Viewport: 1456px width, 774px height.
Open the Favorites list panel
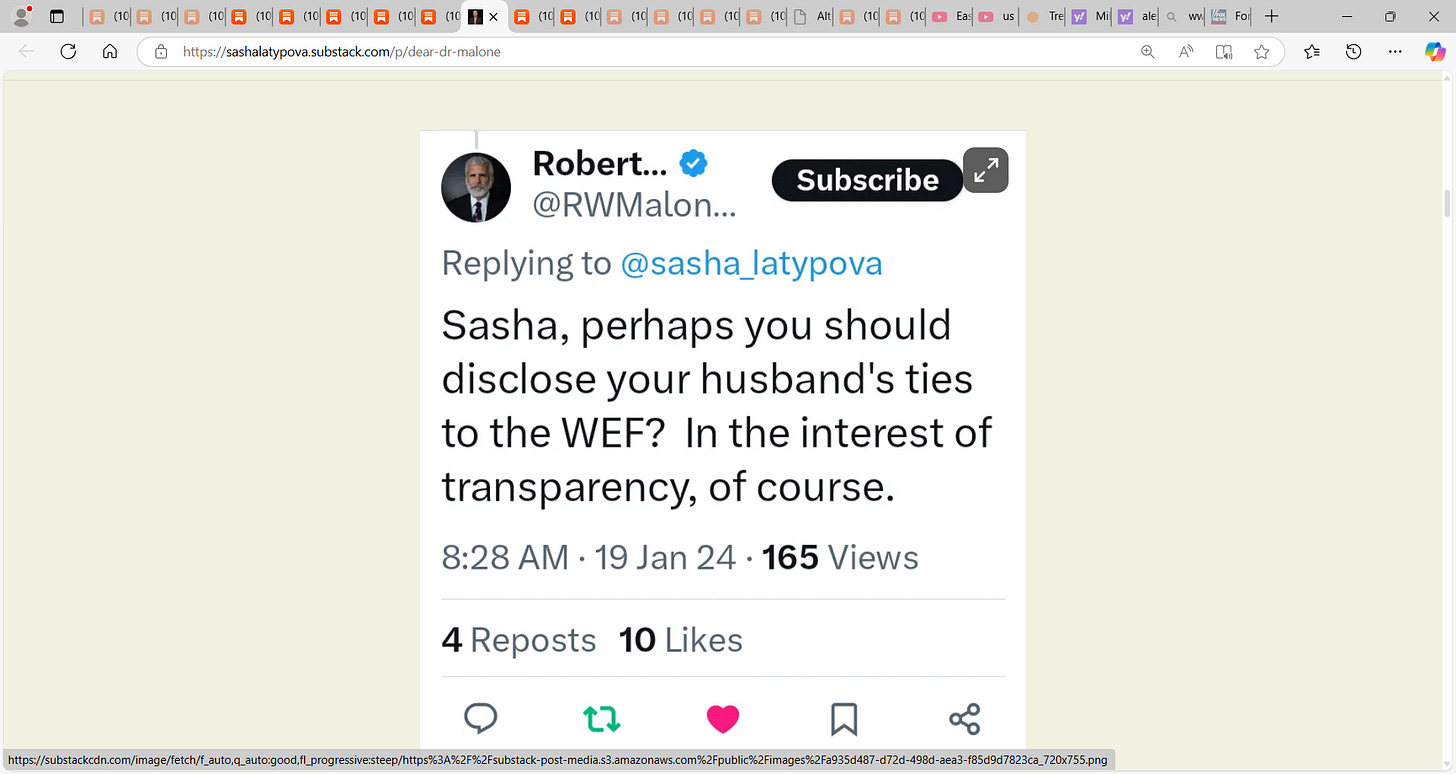[1312, 52]
